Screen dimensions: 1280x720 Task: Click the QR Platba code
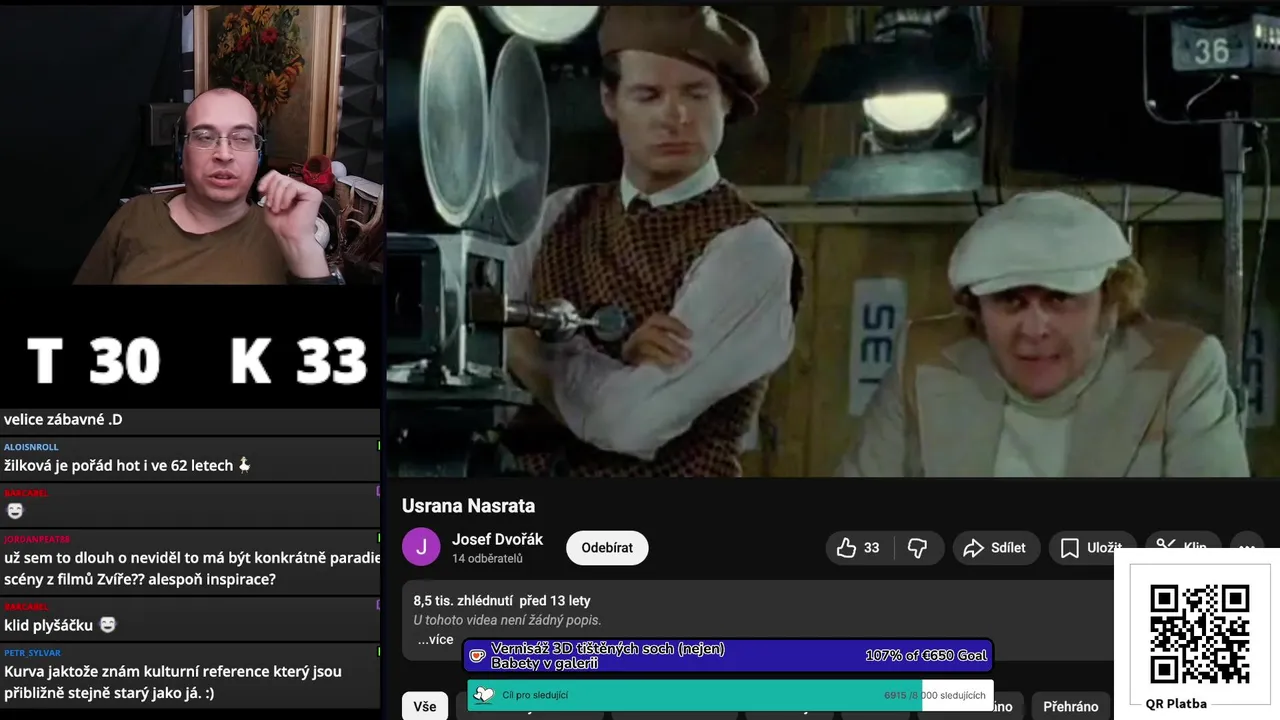point(1199,634)
